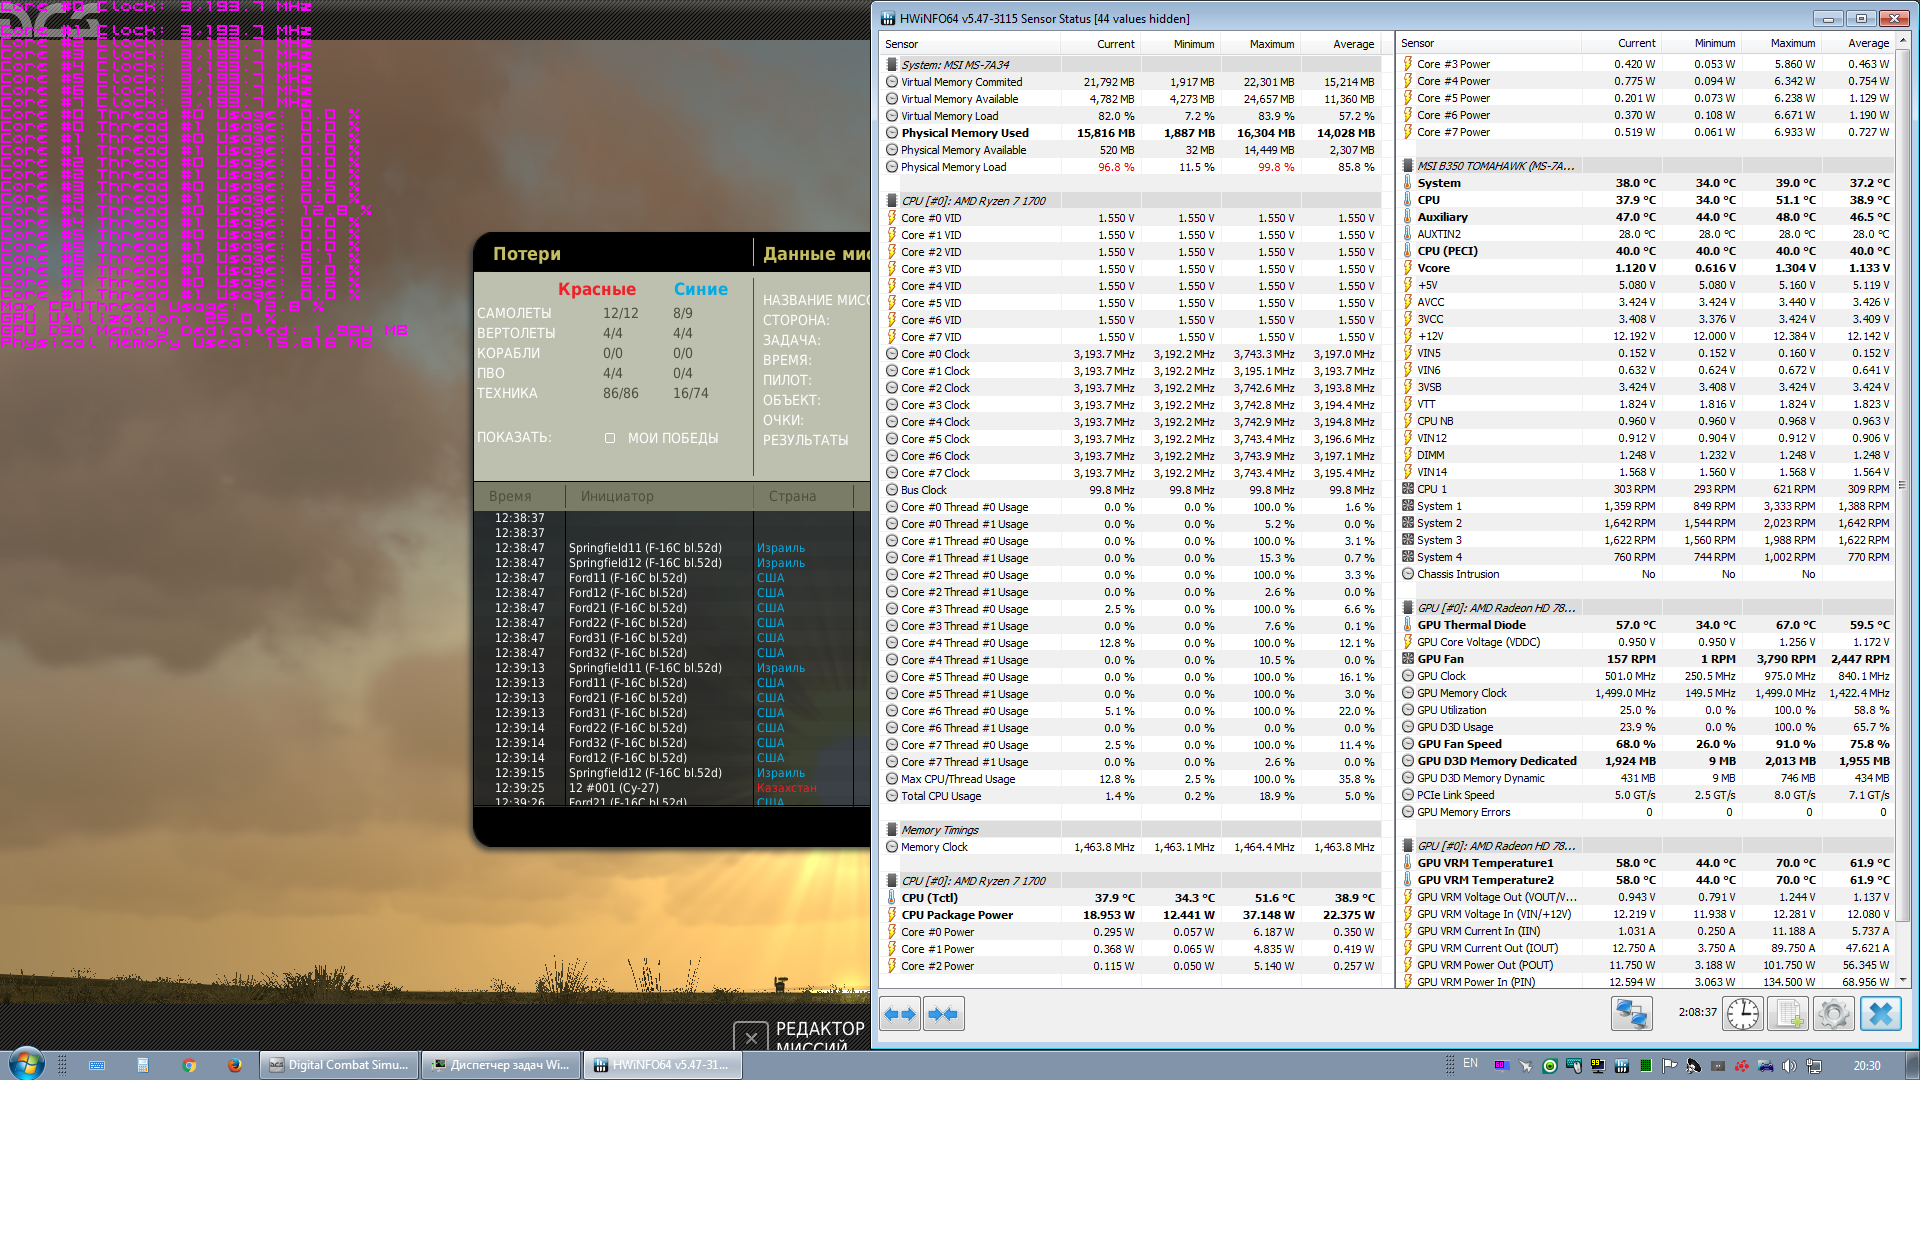Select the DIMM voltage row
This screenshot has width=1920, height=1240.
click(1646, 454)
